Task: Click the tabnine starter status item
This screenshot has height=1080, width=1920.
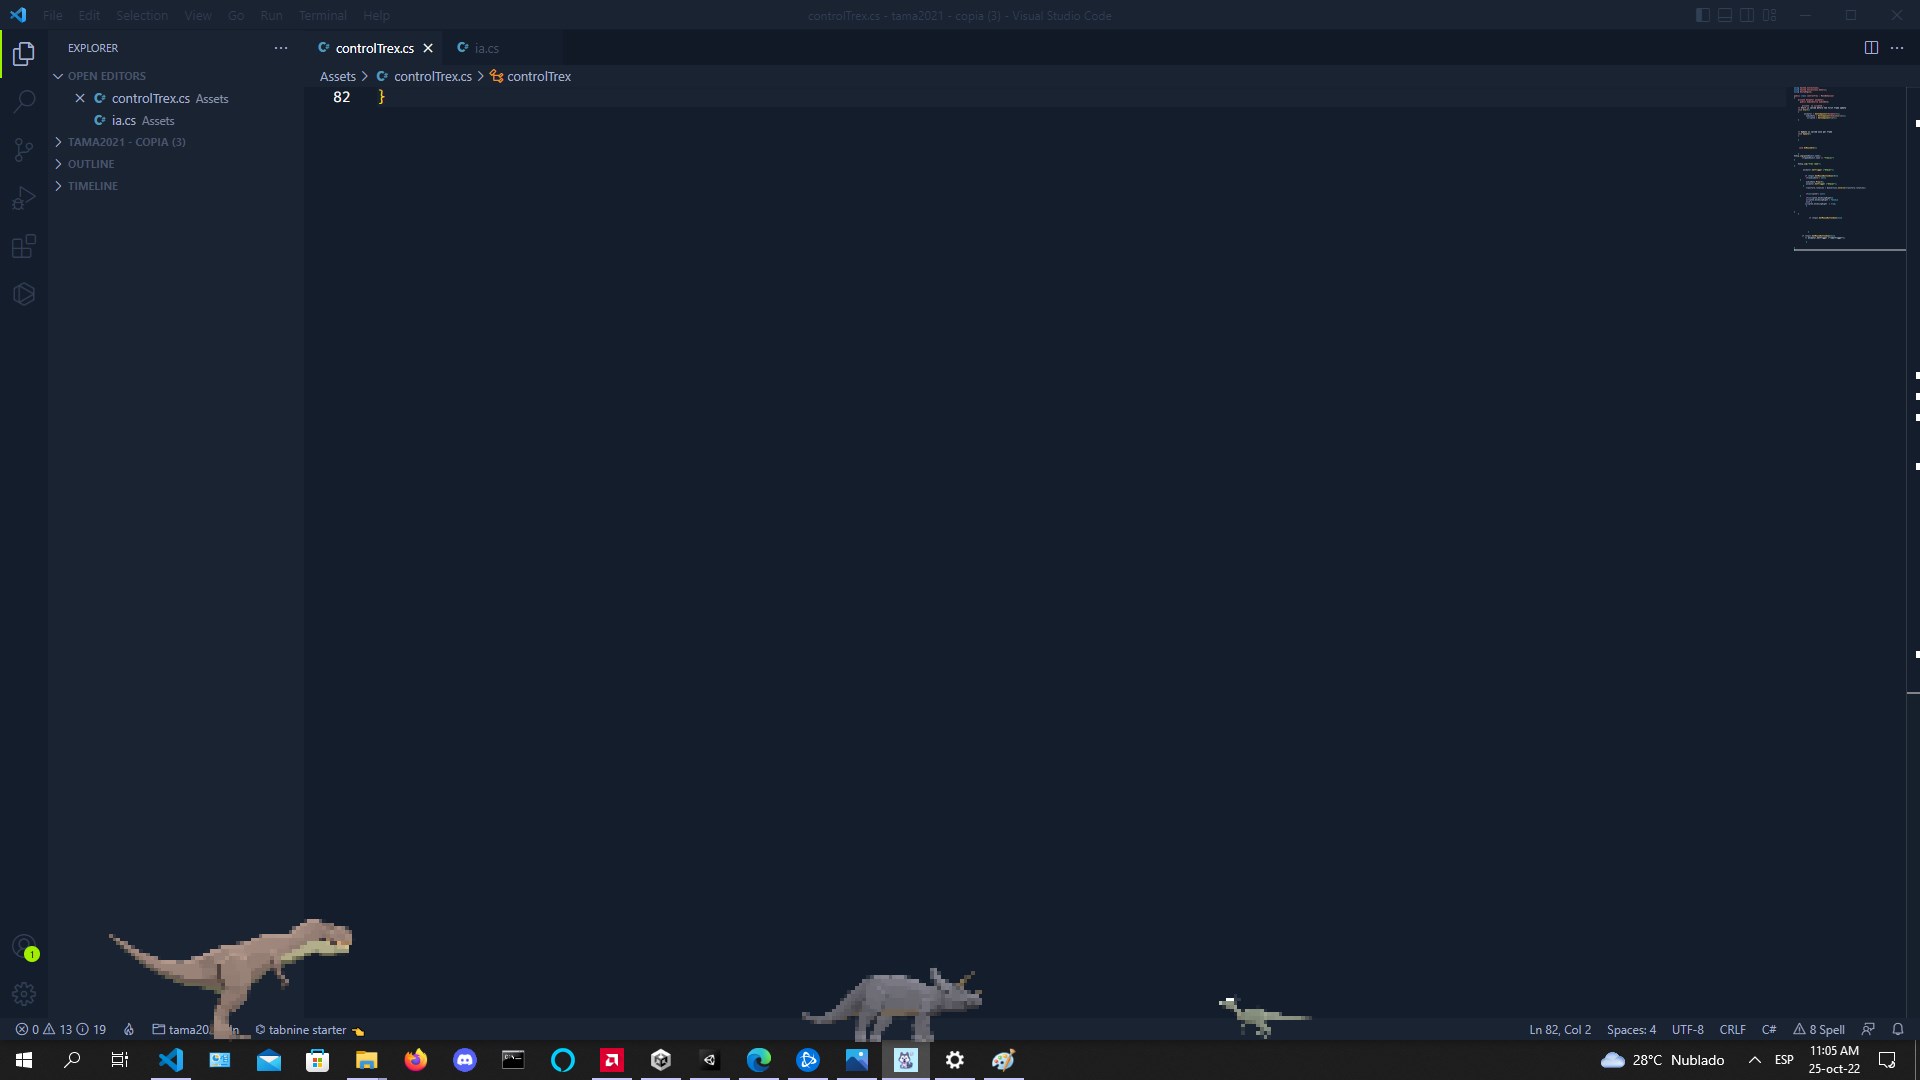Action: pos(310,1029)
